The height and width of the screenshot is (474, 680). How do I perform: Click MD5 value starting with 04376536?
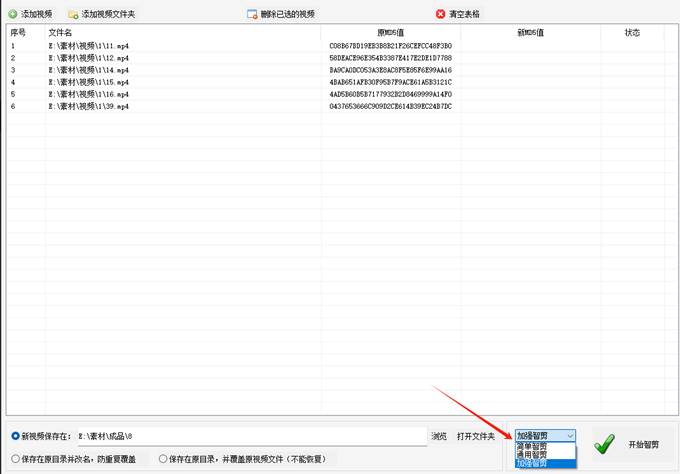point(390,106)
